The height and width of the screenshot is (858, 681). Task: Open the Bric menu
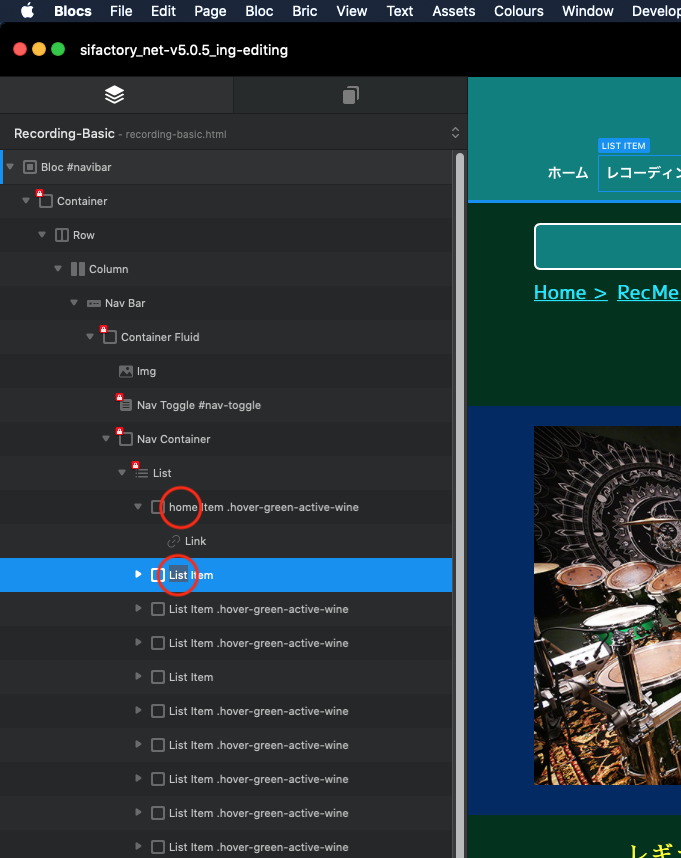click(304, 11)
